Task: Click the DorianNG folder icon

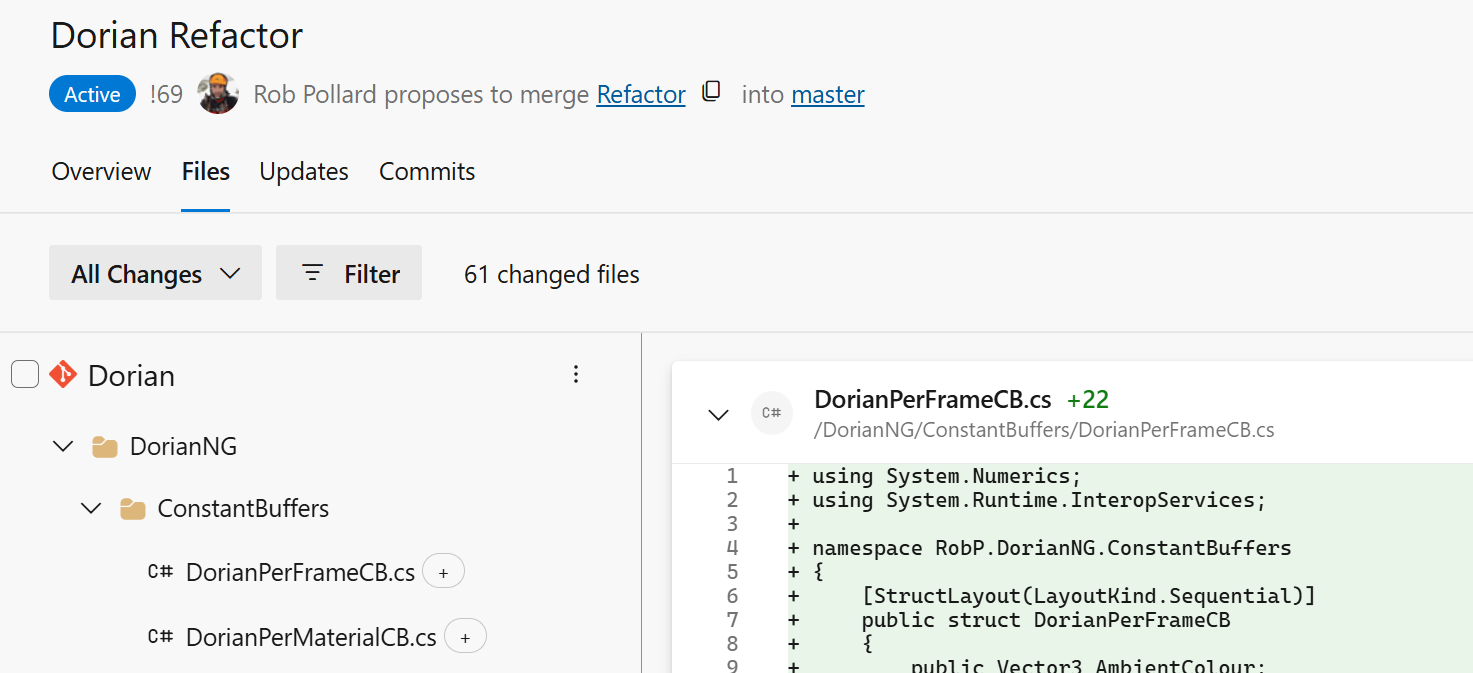Action: (x=104, y=447)
